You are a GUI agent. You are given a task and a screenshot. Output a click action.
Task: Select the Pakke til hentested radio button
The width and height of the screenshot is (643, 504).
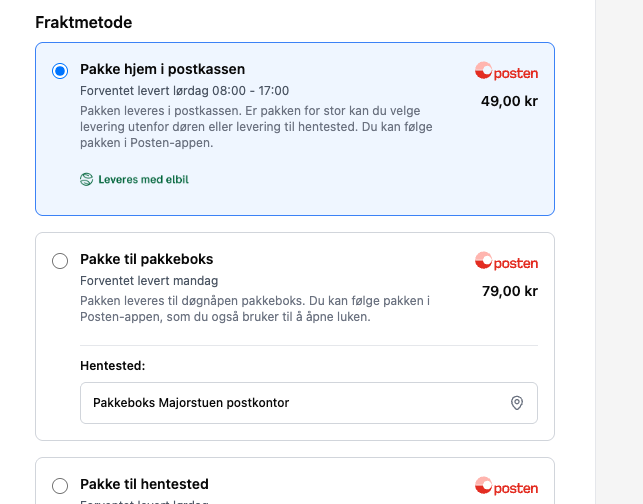tap(60, 486)
